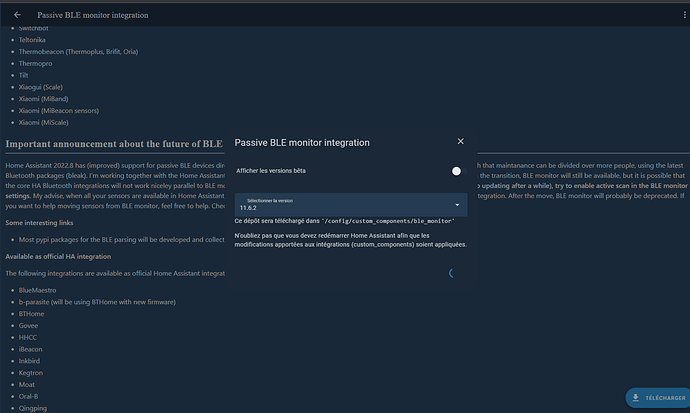This screenshot has width=690, height=413.
Task: Click 'Thermobeacon (Thermoplus, Brifit, Oria)' entry
Action: pyautogui.click(x=78, y=51)
